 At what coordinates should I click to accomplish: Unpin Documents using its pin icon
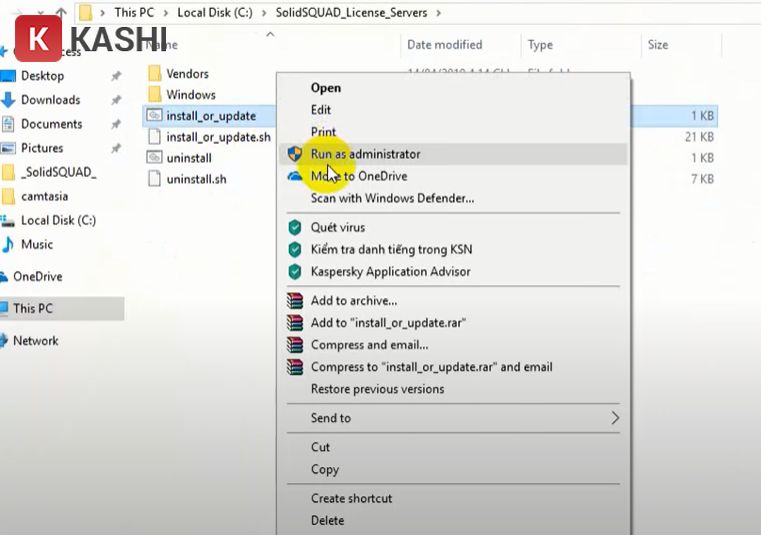(x=116, y=124)
